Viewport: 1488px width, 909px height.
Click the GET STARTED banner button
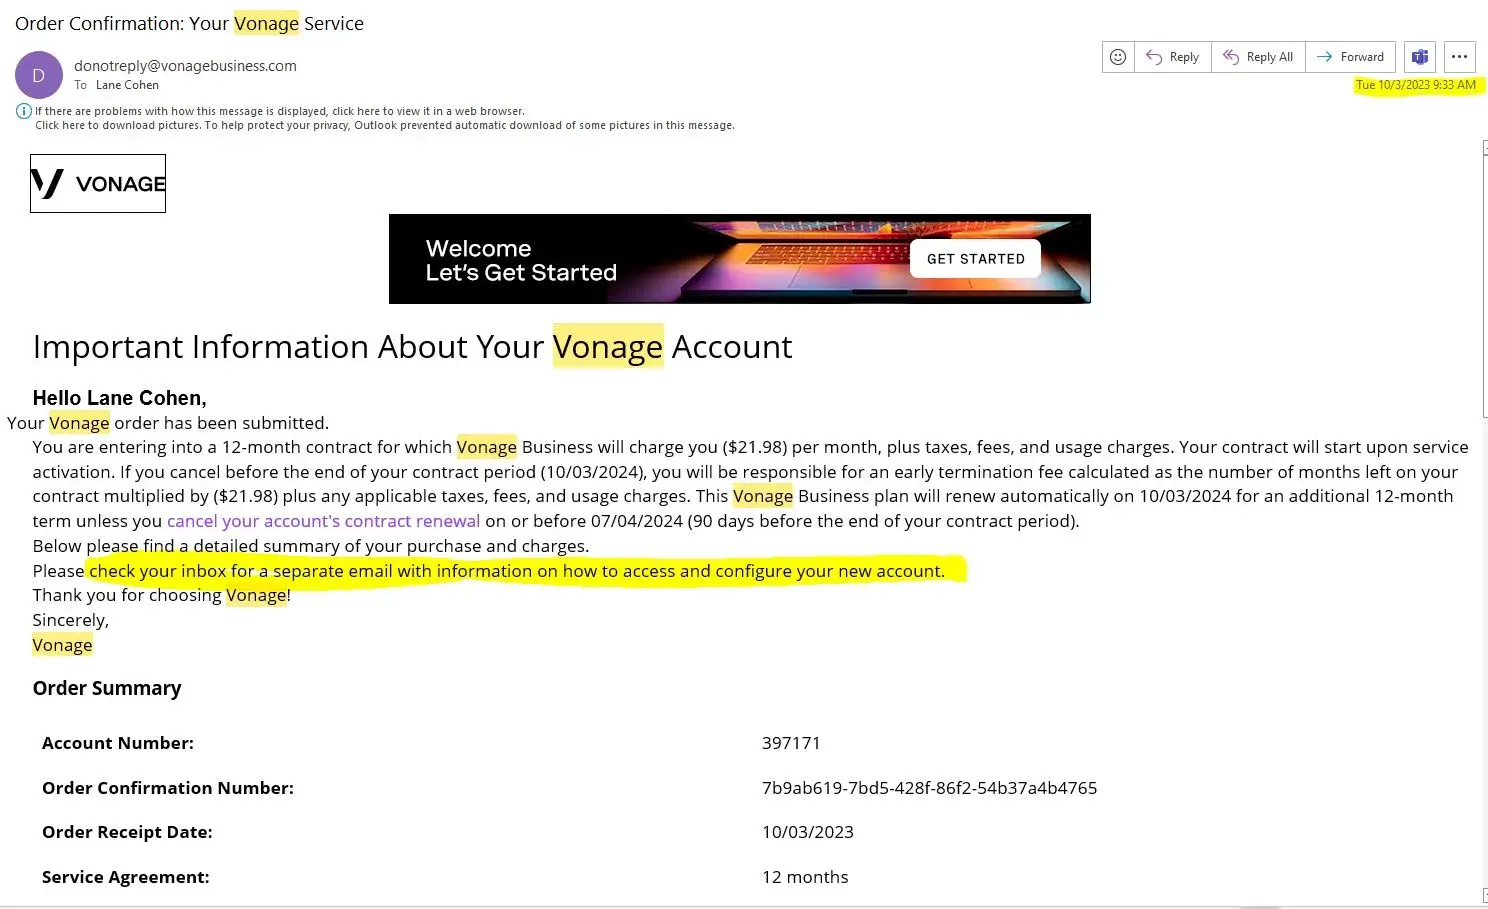[976, 258]
